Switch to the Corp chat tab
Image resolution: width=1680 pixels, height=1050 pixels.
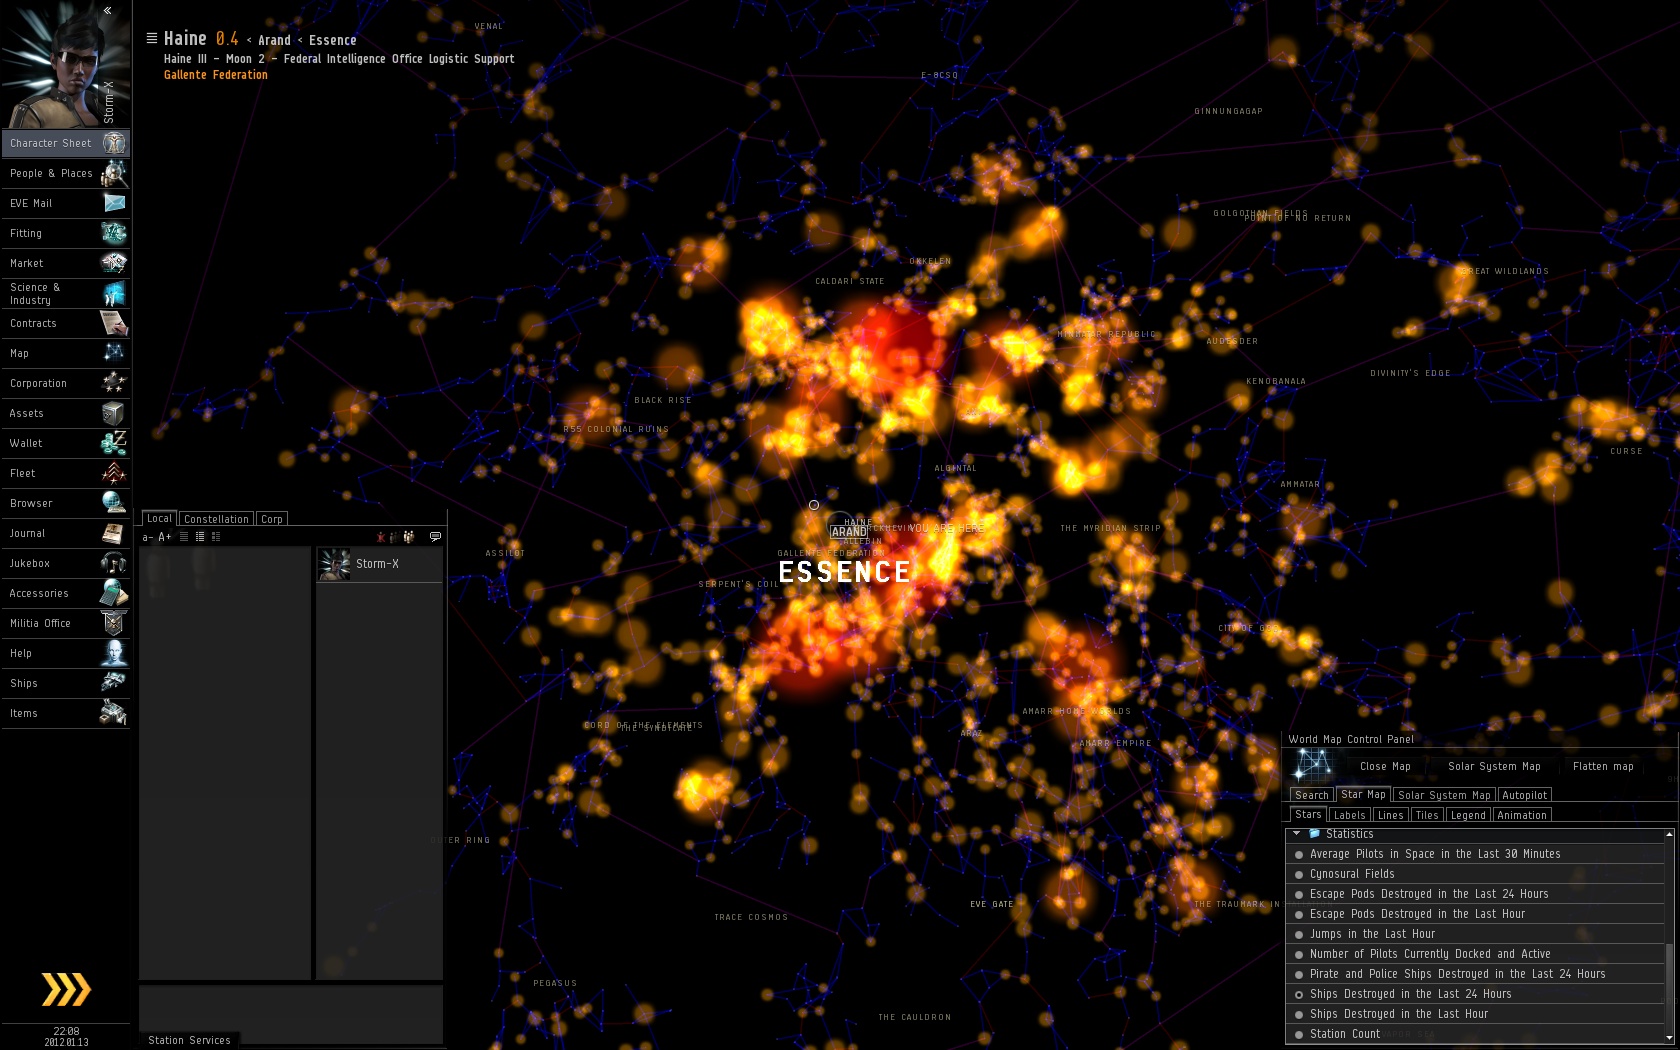[x=272, y=519]
